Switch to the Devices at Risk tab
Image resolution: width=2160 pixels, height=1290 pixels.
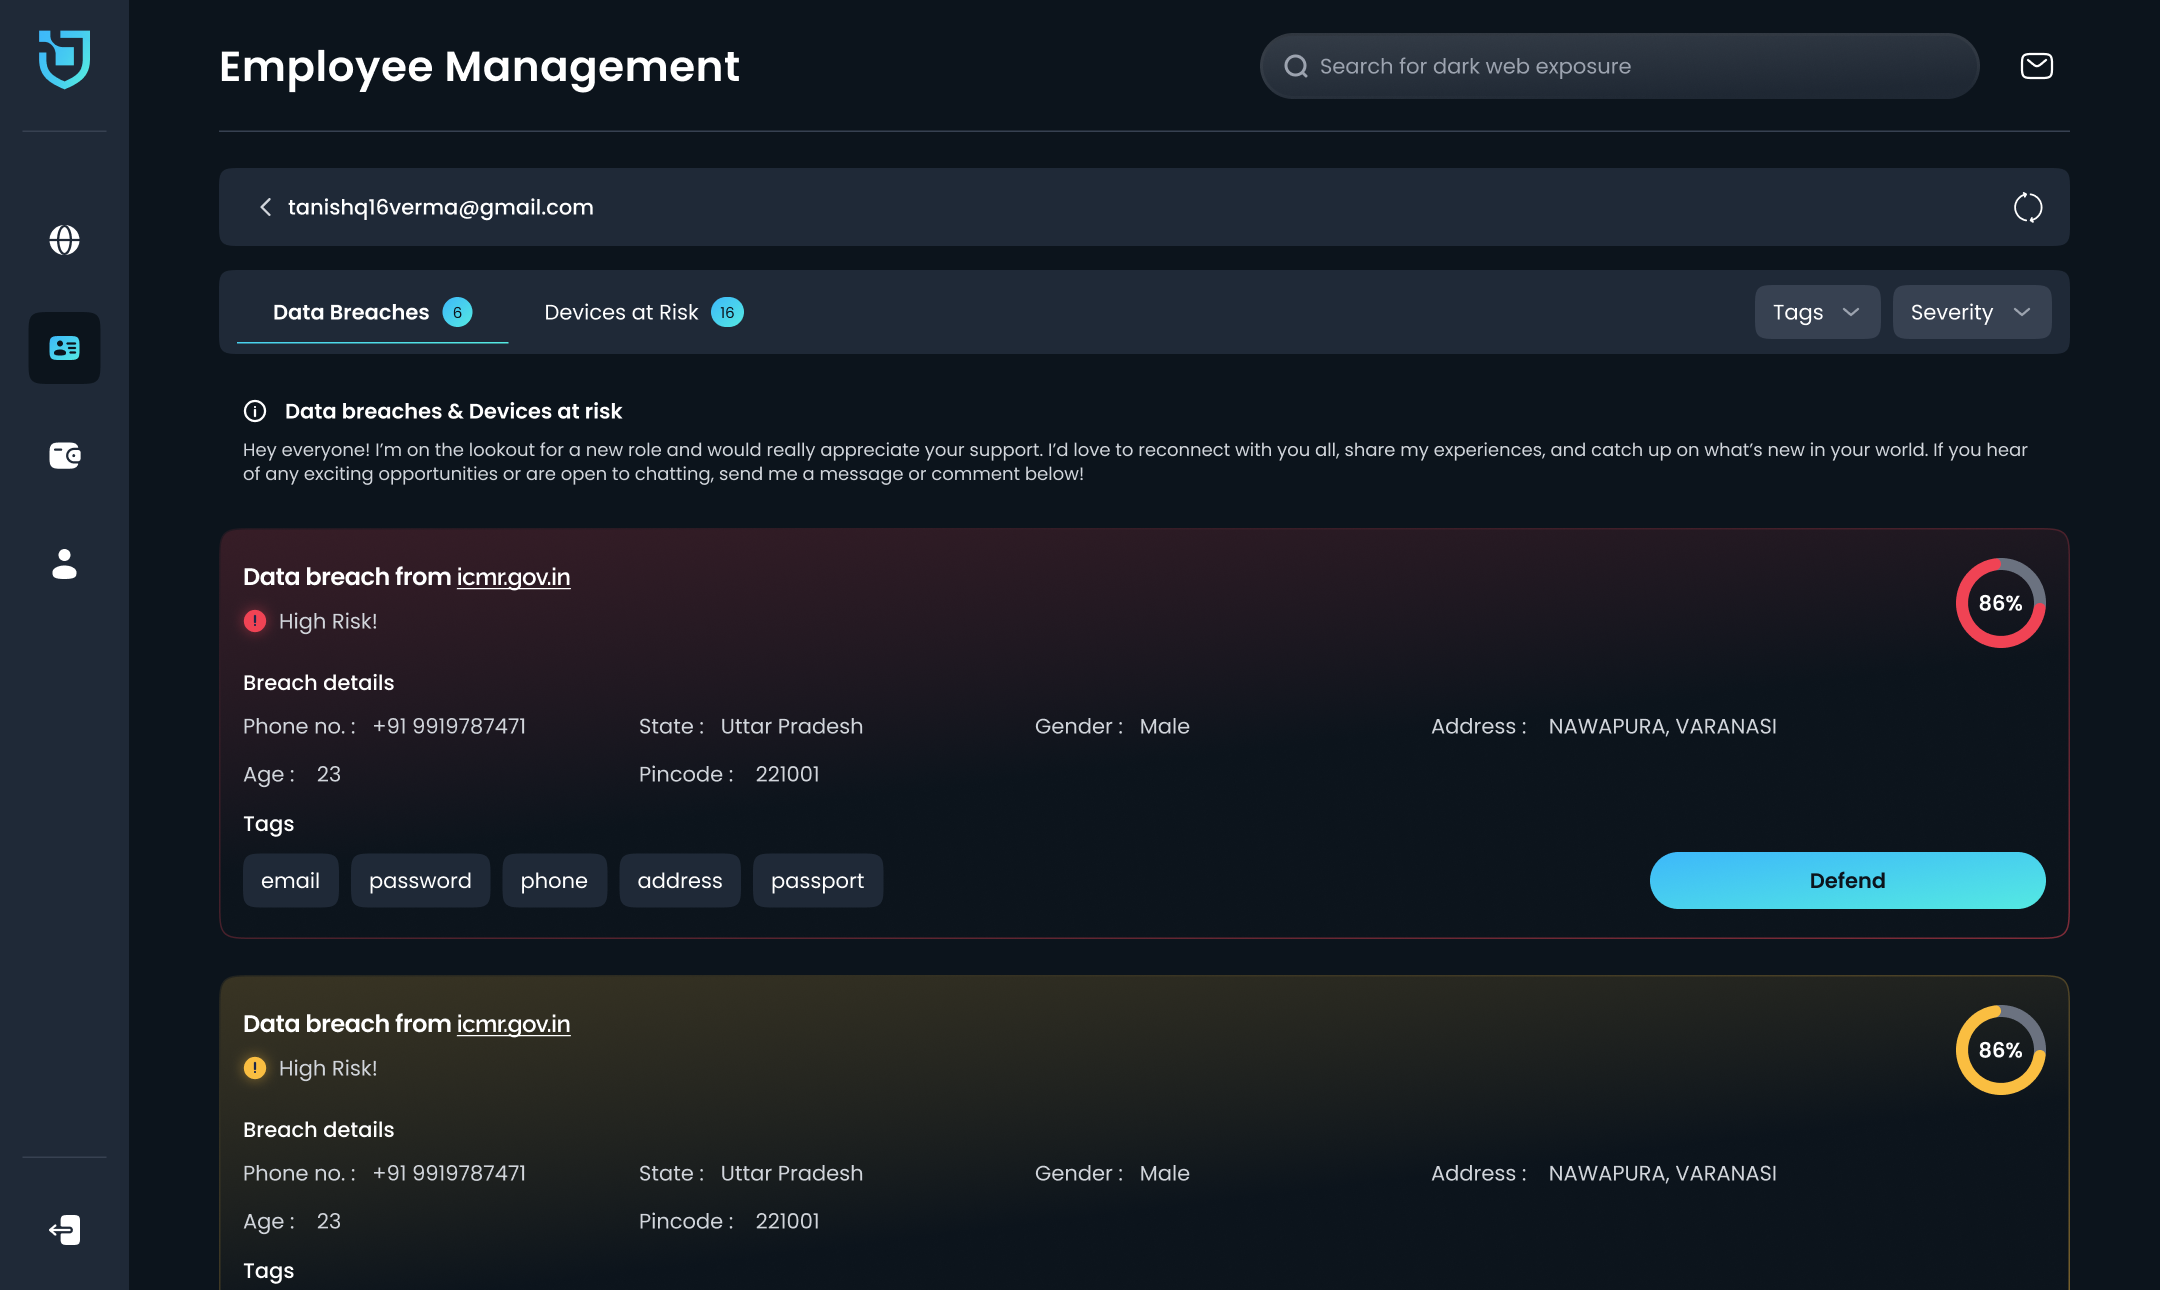click(x=643, y=312)
